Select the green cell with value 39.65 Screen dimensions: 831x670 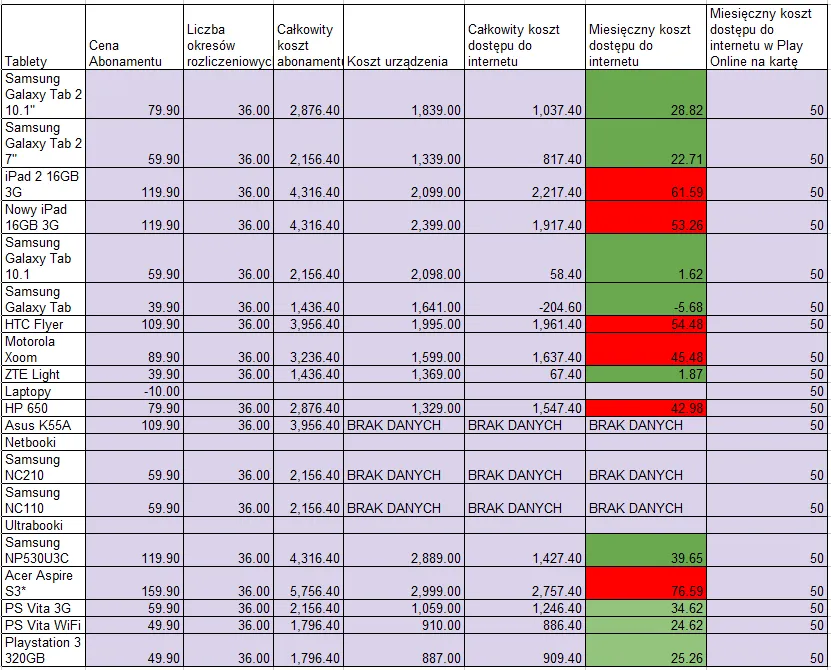646,550
